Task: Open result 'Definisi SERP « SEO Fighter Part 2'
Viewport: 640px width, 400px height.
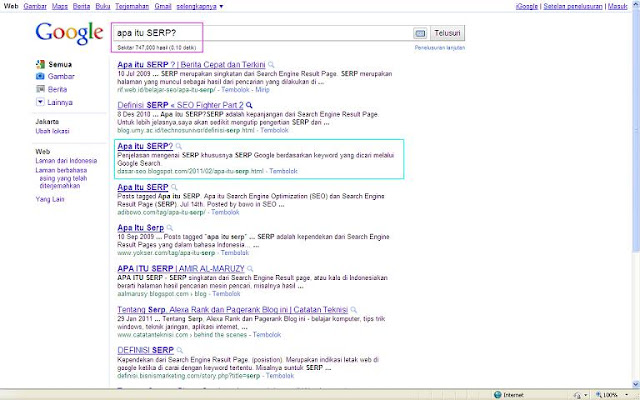Action: (x=180, y=105)
